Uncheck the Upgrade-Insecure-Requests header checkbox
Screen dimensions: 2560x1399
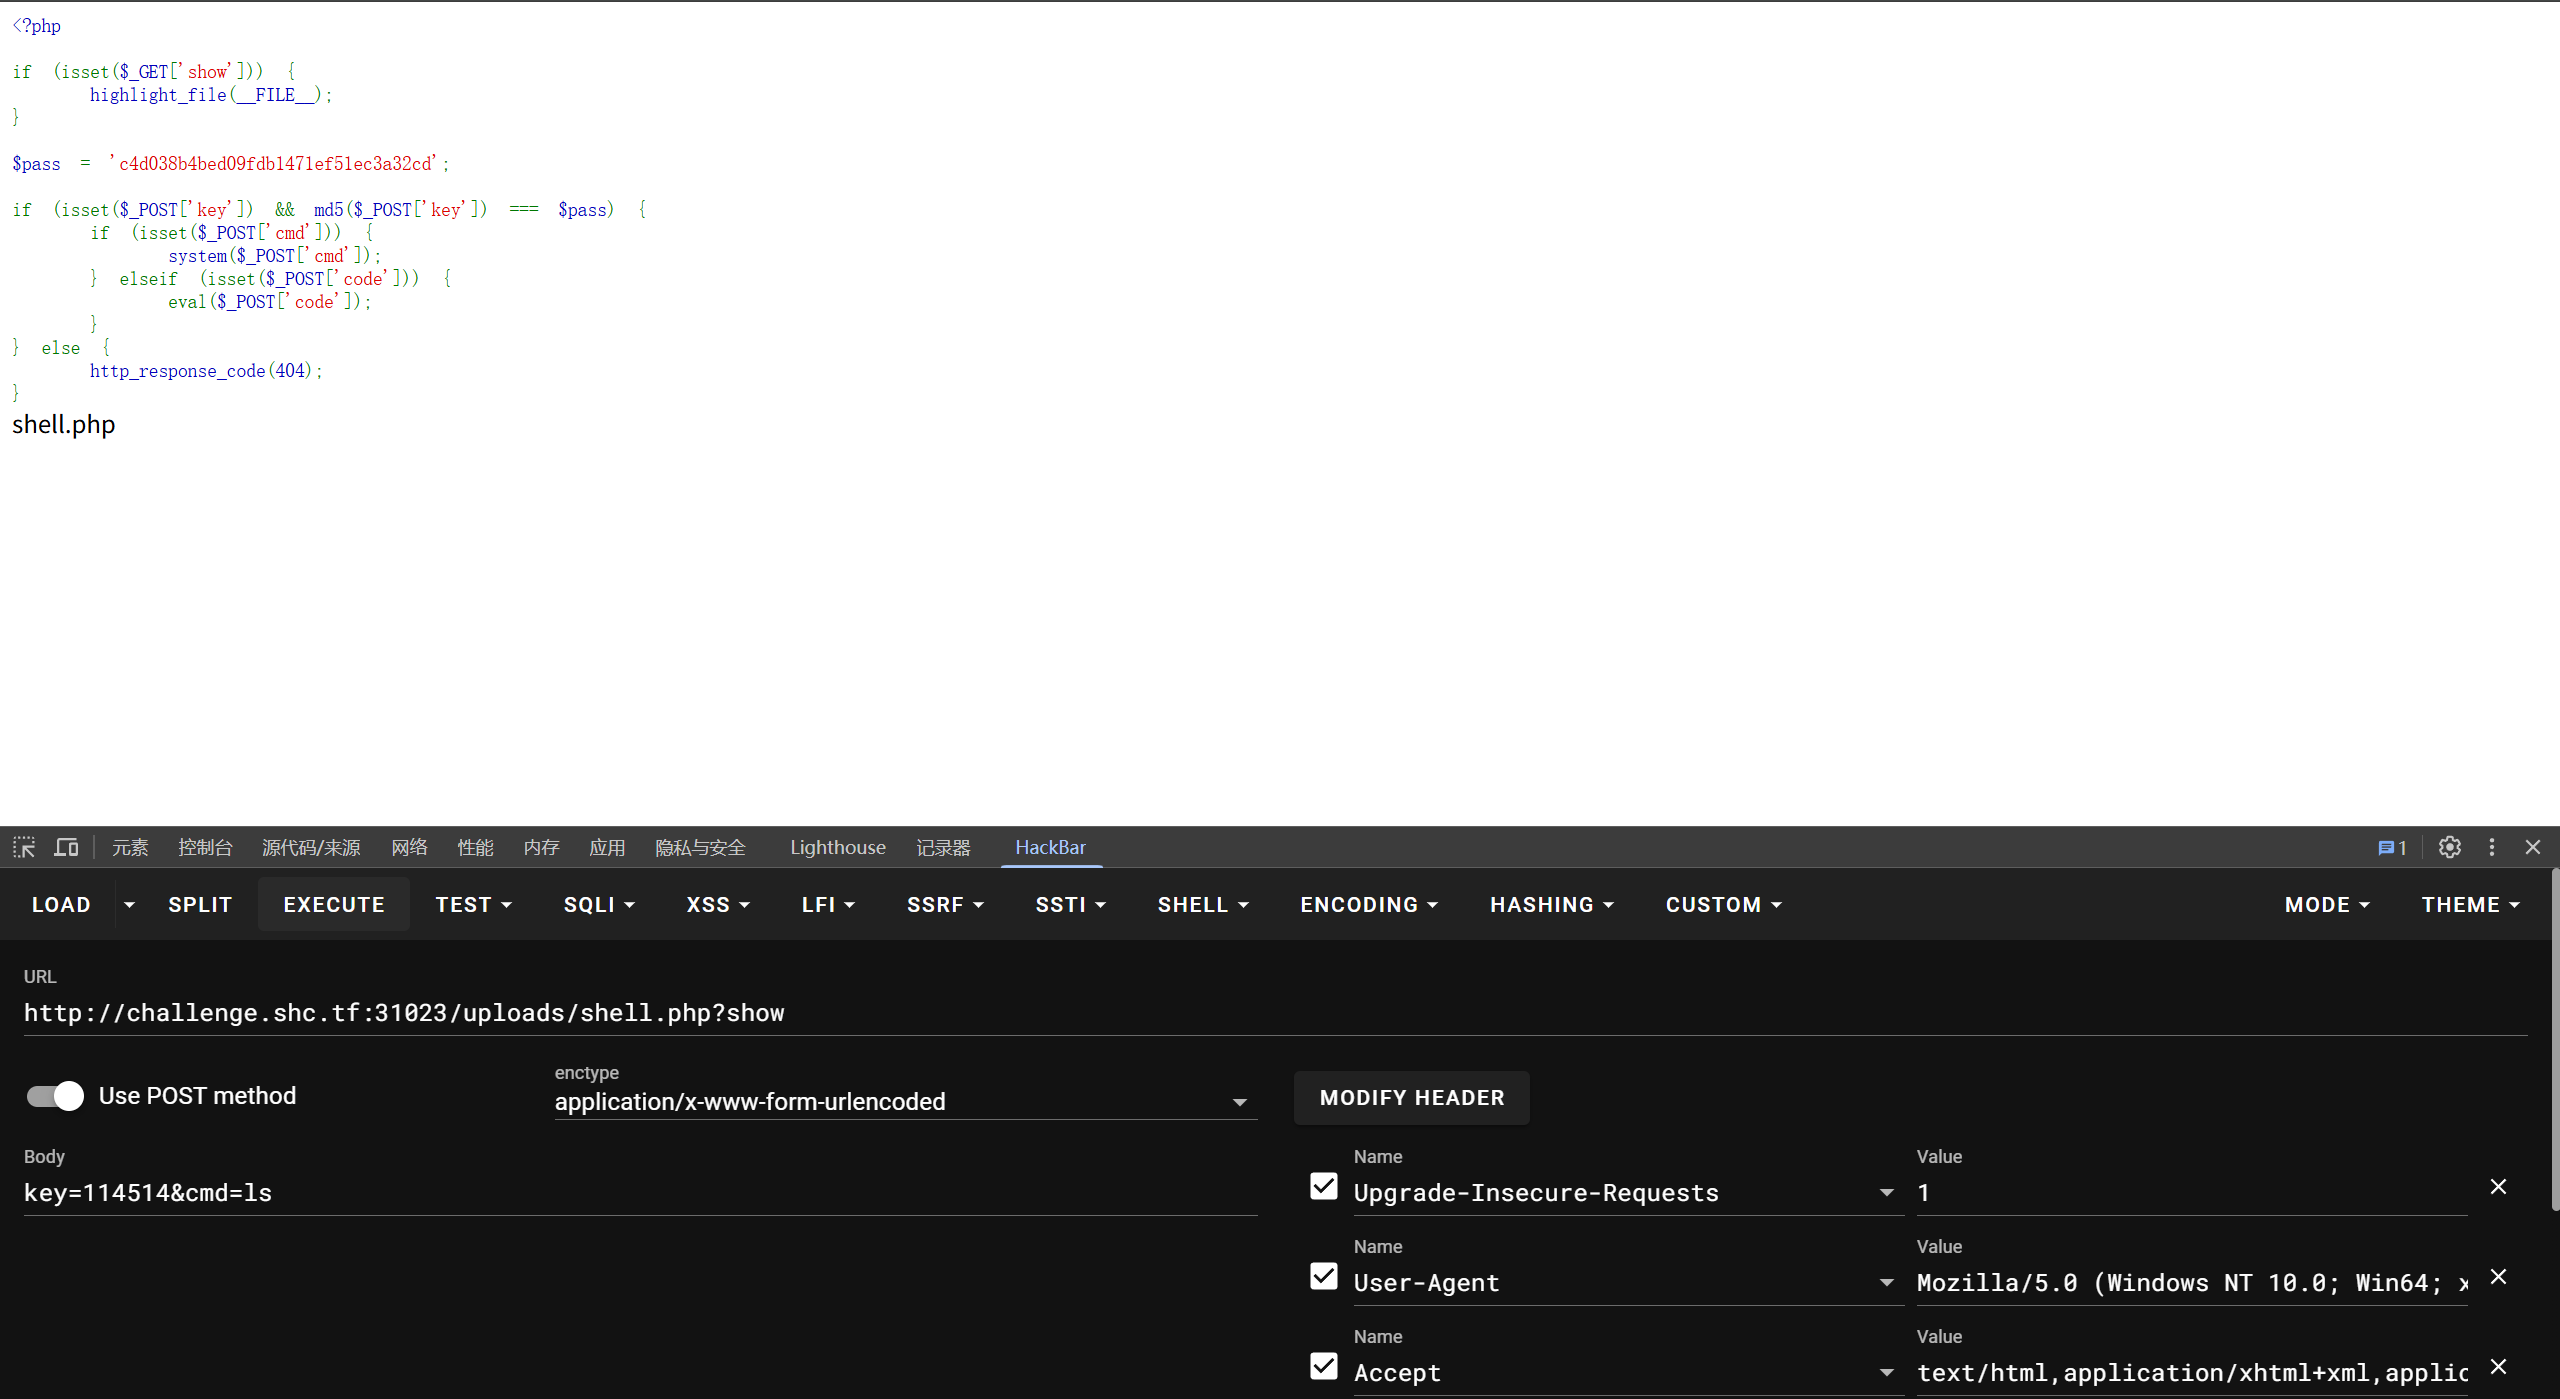pyautogui.click(x=1323, y=1186)
